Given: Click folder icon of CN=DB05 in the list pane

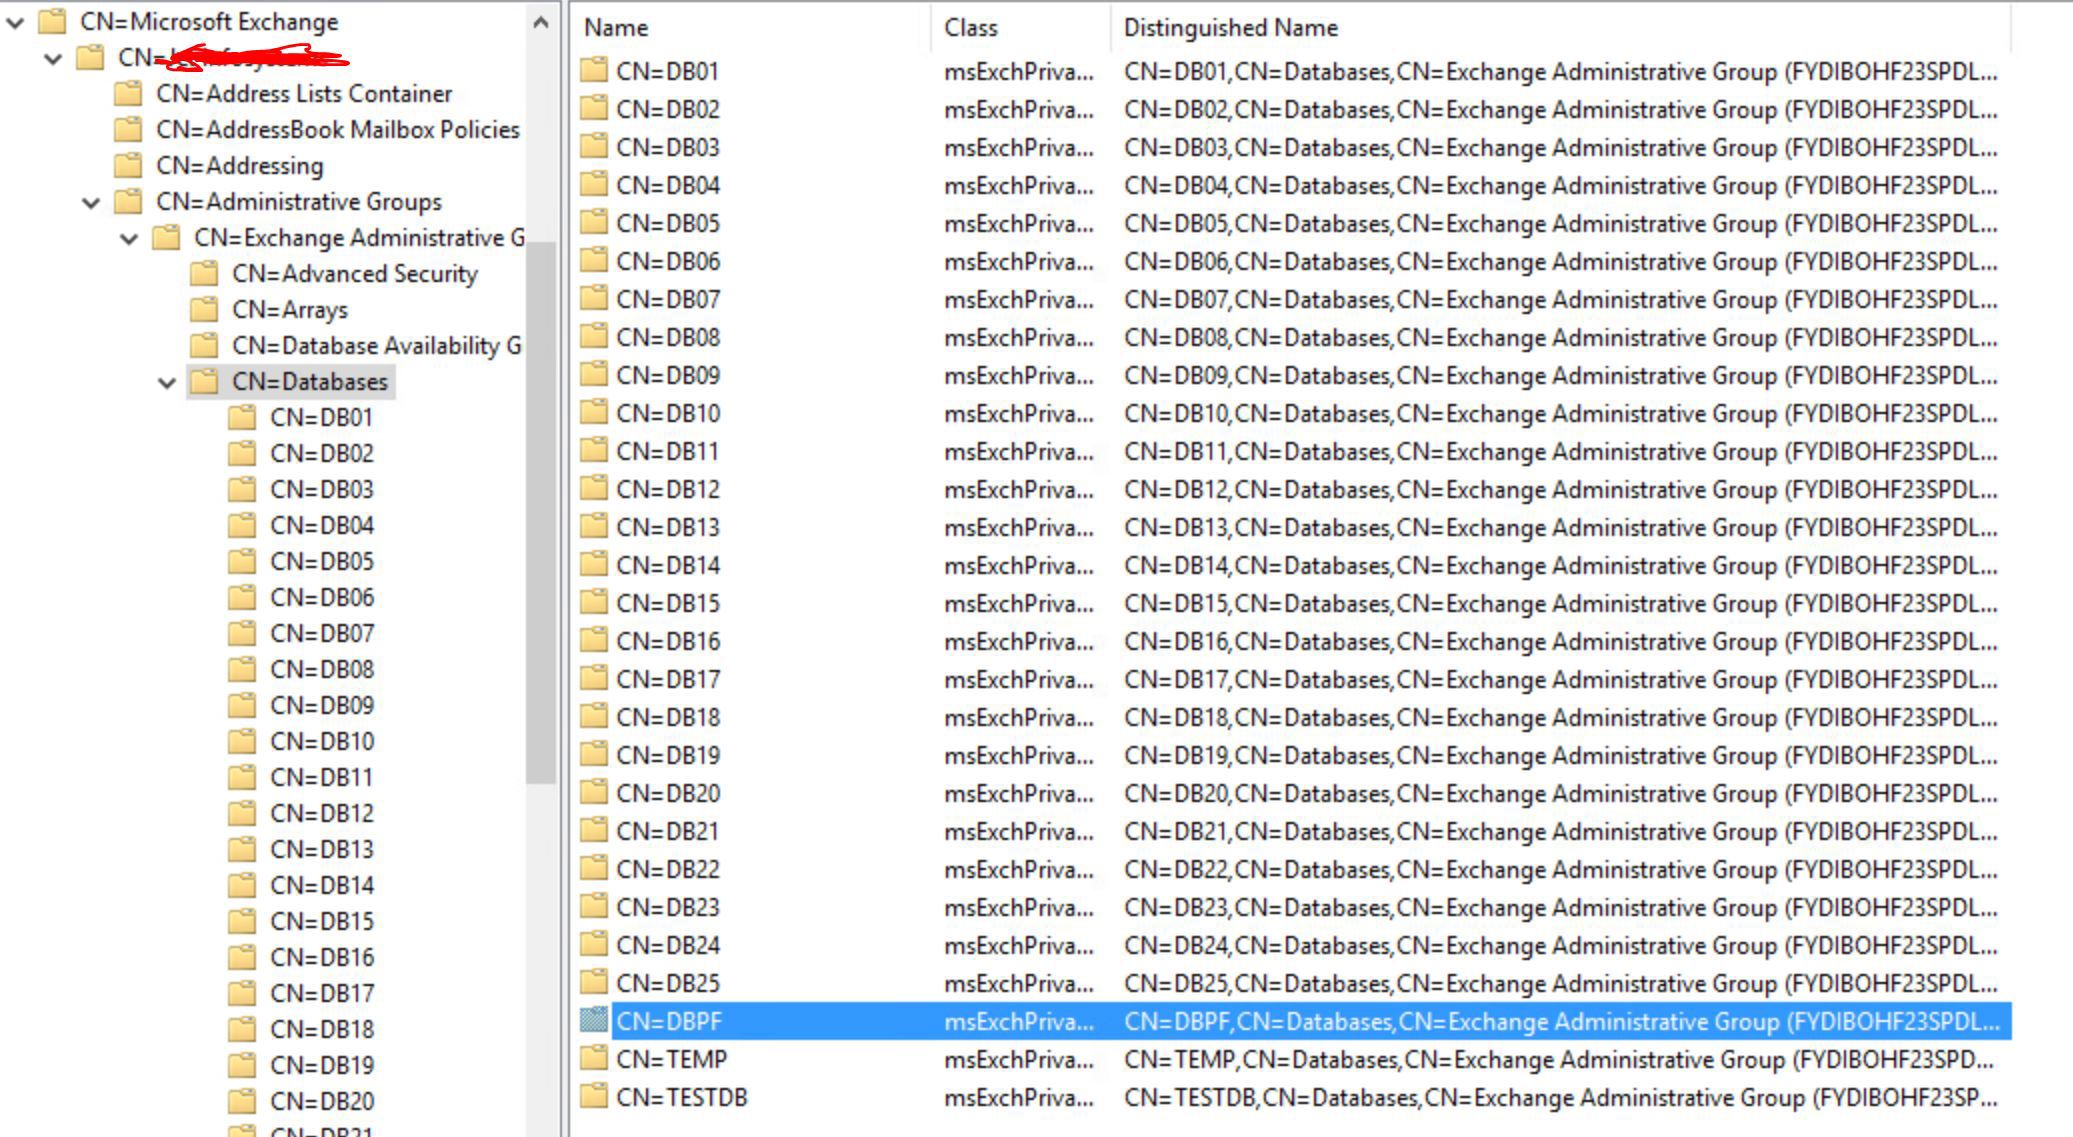Looking at the screenshot, I should click(x=594, y=222).
